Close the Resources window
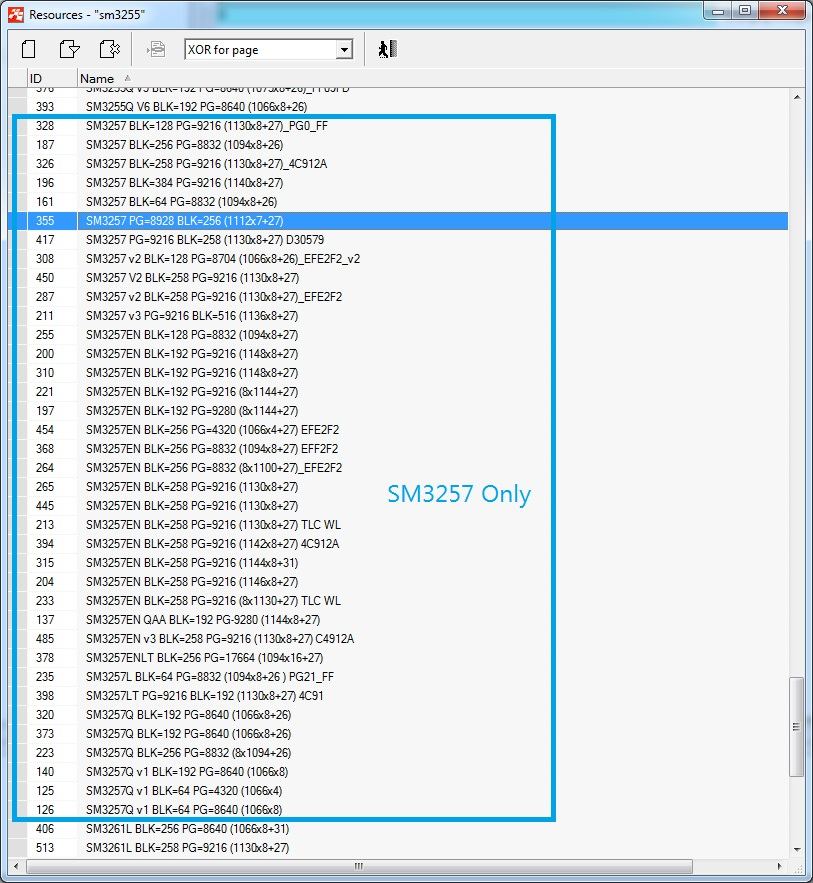813x883 pixels. click(783, 11)
